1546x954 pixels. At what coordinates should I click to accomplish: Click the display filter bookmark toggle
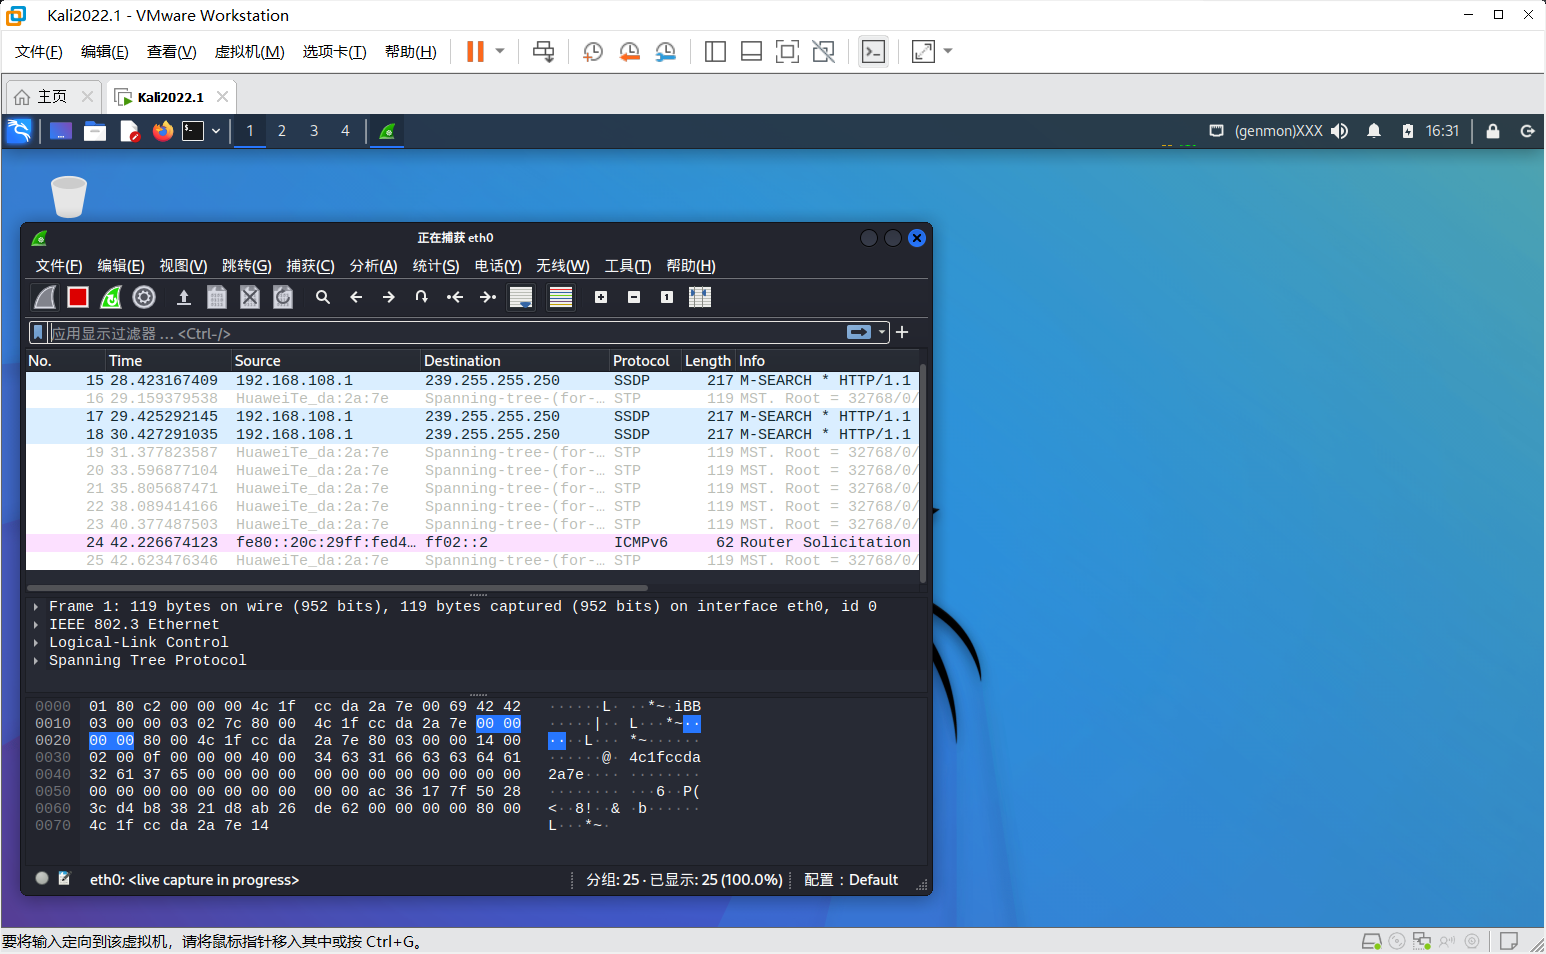point(38,332)
